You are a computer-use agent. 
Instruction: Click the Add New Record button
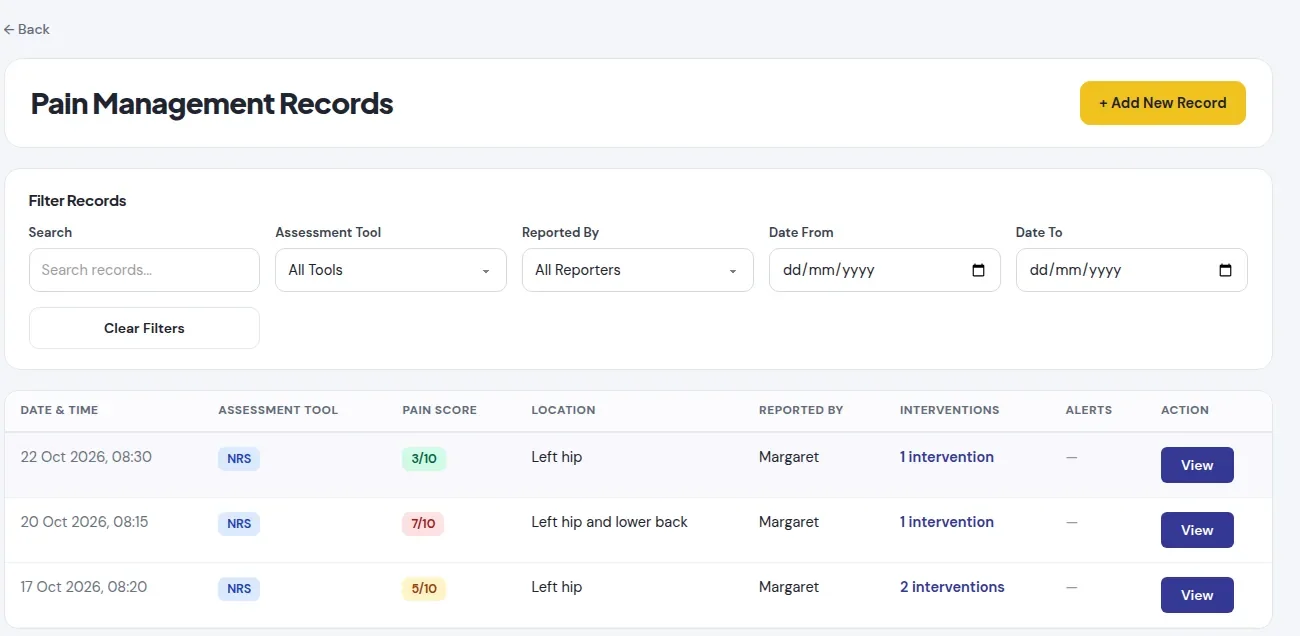1162,103
